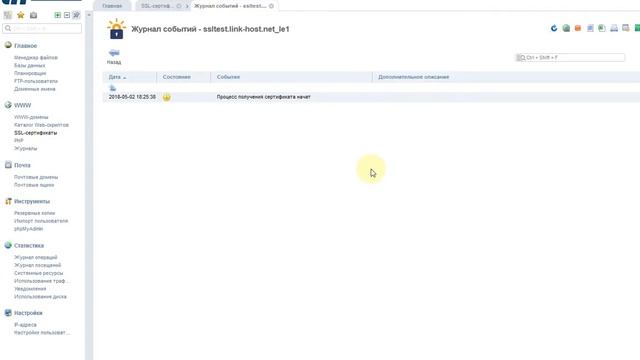Click the Назад back arrow button
Viewport: 640px width, 360px height.
(x=114, y=57)
